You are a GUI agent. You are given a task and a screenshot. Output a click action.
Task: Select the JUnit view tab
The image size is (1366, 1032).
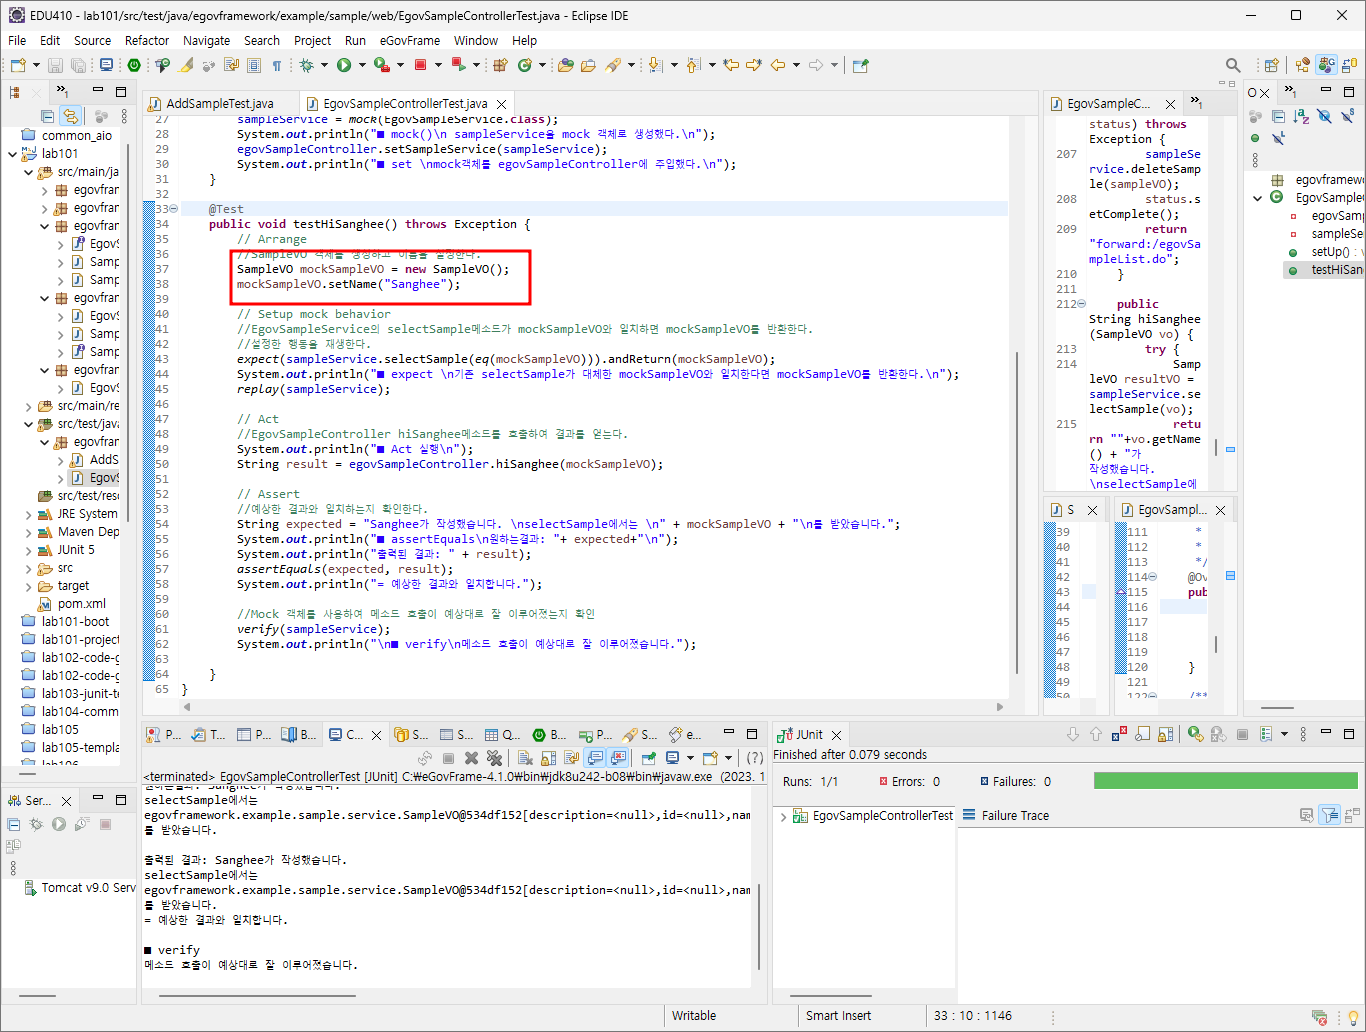click(x=809, y=734)
